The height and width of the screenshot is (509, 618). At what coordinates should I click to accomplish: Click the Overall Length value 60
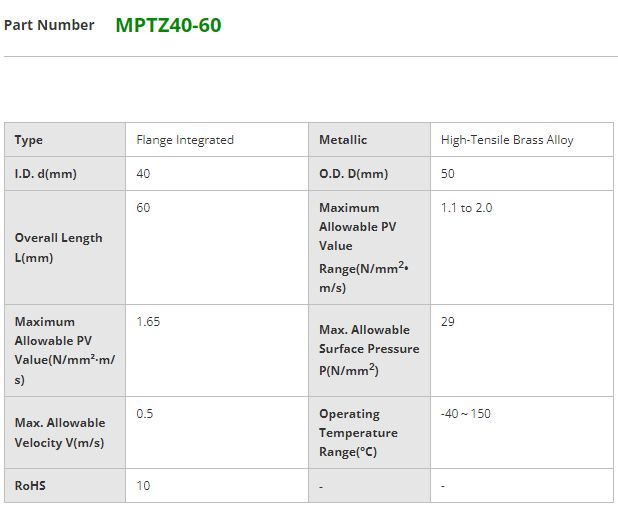[x=143, y=208]
